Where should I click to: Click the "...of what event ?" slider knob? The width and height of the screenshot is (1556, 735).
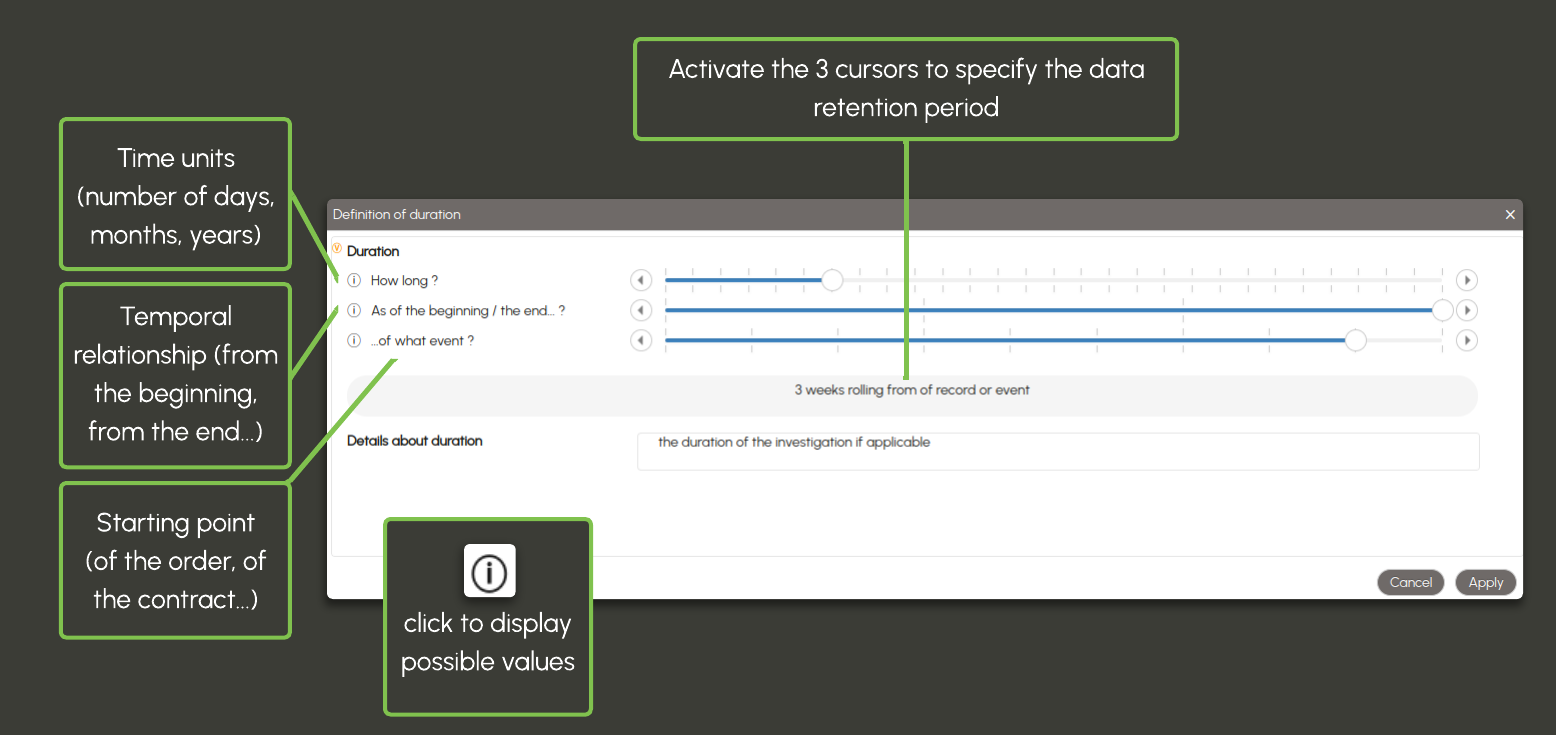click(x=1355, y=341)
